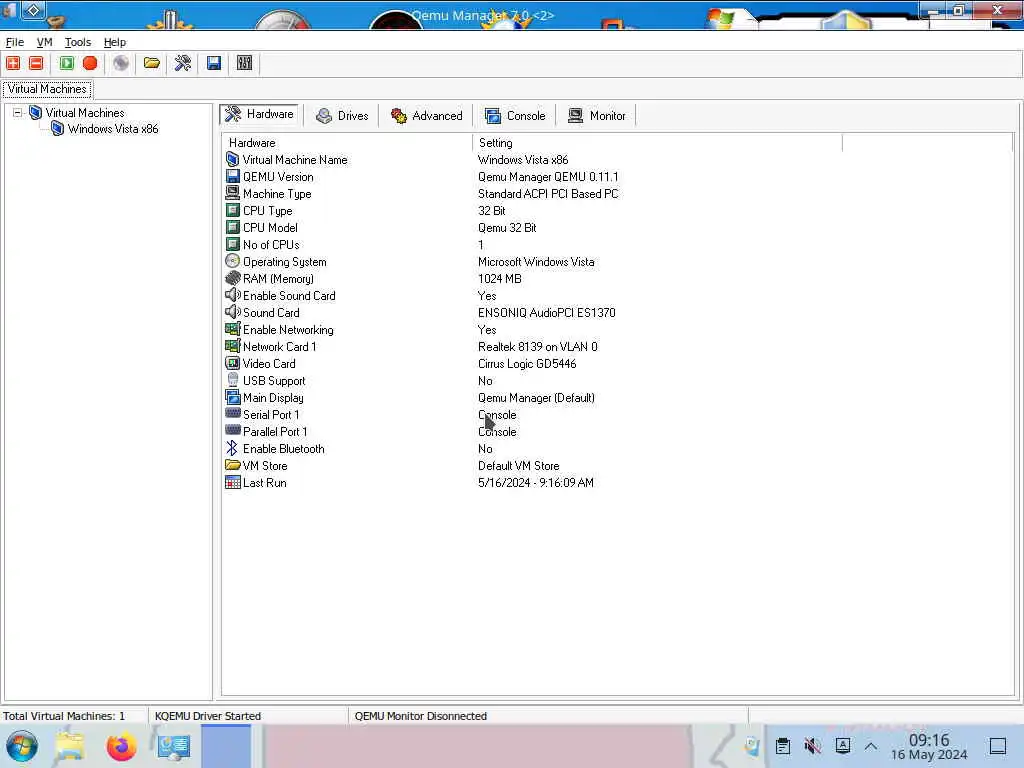Click the CPU Model chip icon
1024x768 pixels.
pyautogui.click(x=232, y=227)
